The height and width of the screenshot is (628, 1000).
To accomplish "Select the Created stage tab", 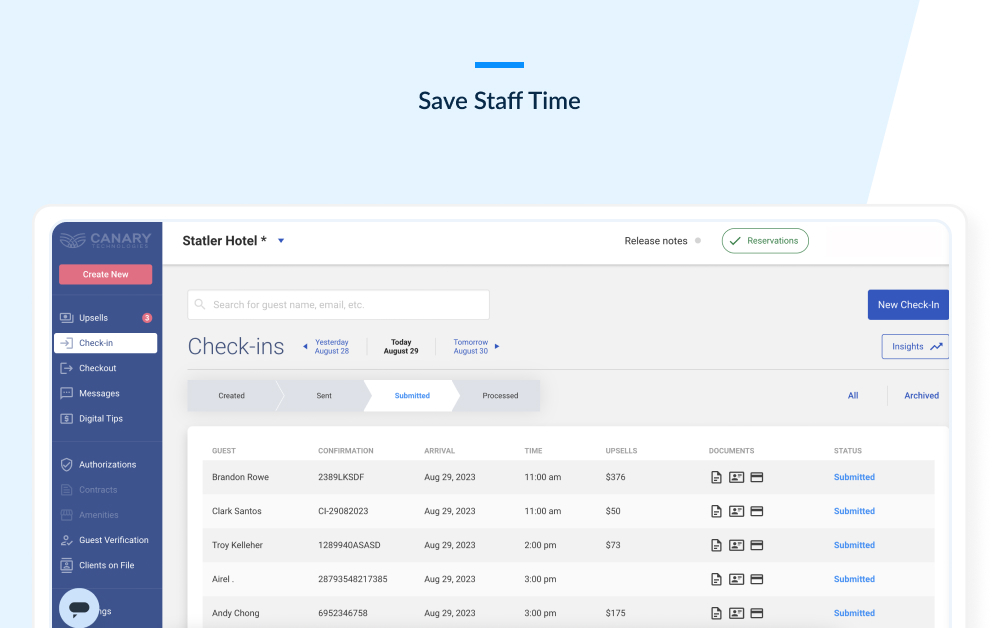I will tap(231, 396).
